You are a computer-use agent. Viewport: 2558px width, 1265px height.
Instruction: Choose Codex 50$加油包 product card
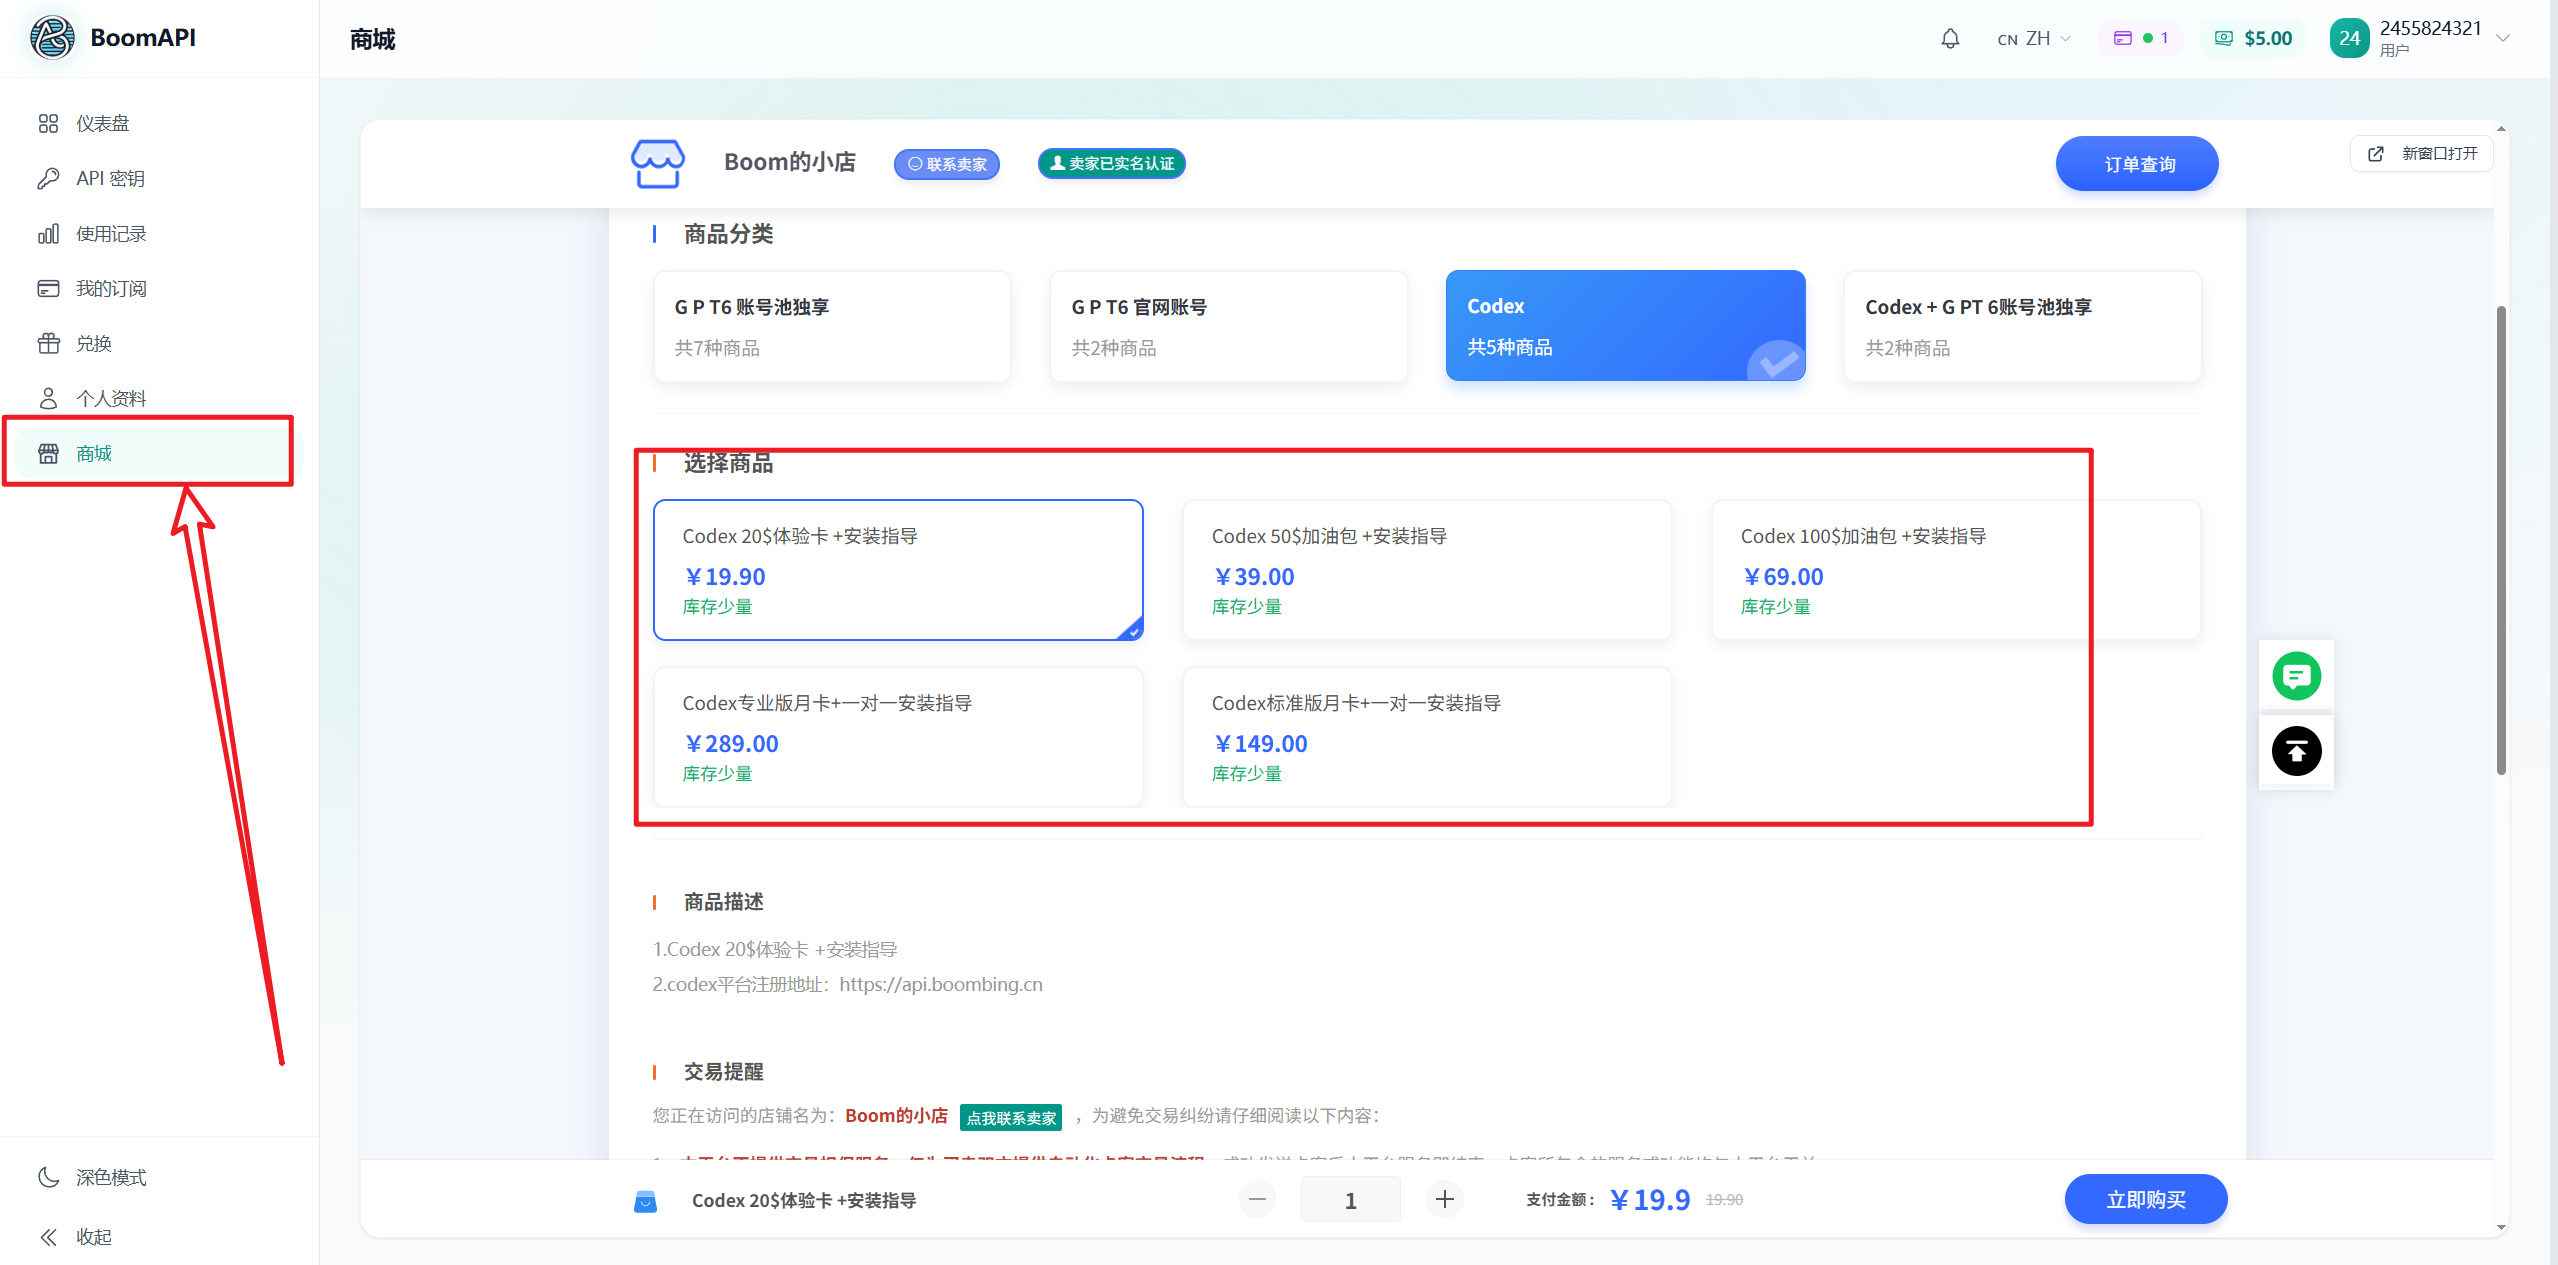(x=1427, y=570)
